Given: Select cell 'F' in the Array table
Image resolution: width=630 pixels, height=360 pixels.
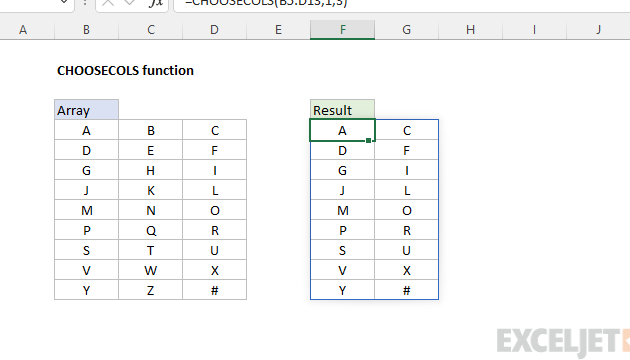Looking at the screenshot, I should (x=215, y=150).
